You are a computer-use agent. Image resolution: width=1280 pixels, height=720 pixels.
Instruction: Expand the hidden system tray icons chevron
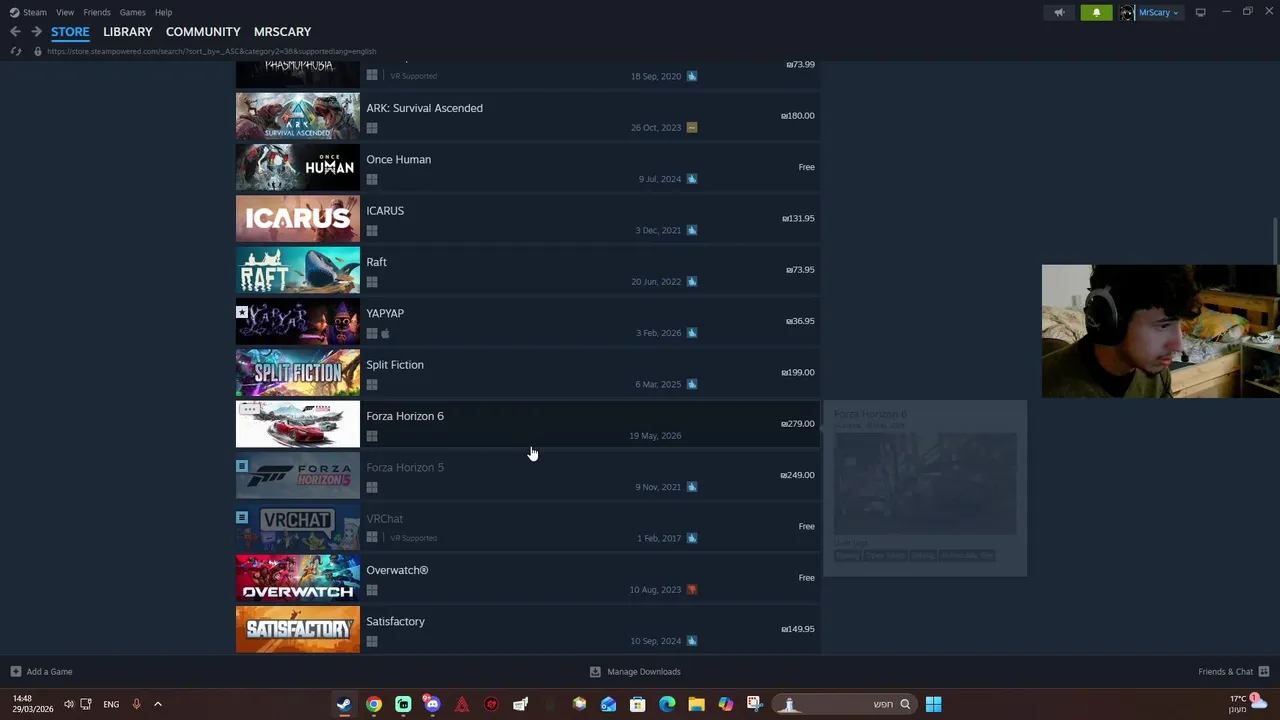click(157, 704)
